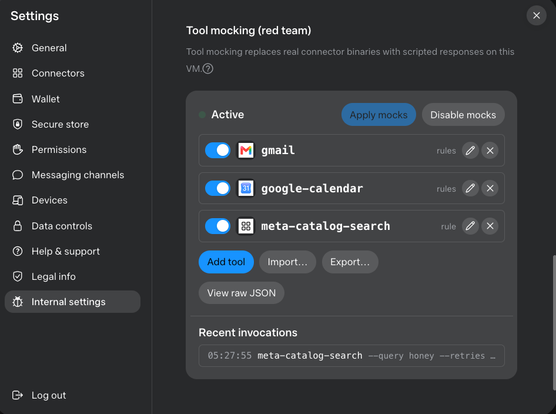Screen dimensions: 556x414
Task: Click the Log out arrow icon
Action: pyautogui.click(x=17, y=395)
